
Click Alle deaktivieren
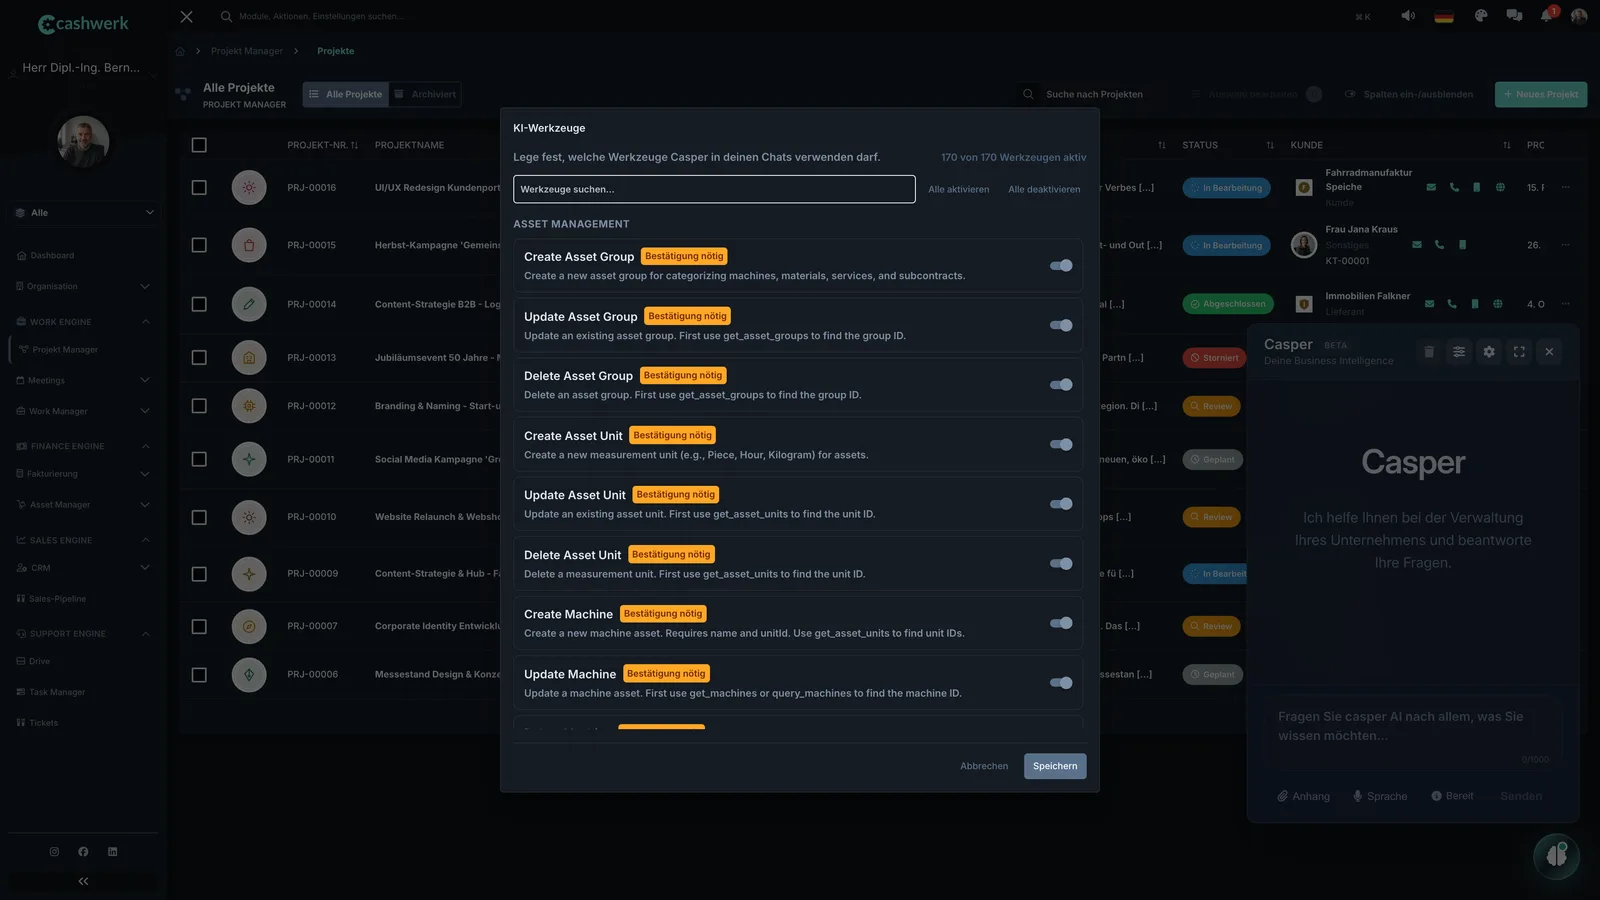(x=1044, y=189)
